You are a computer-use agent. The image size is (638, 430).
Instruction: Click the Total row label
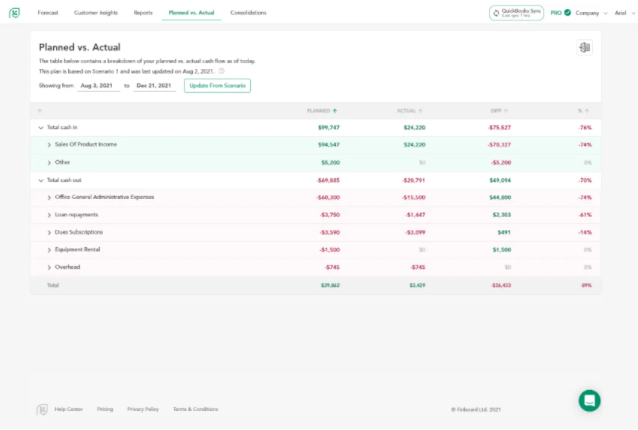point(53,285)
